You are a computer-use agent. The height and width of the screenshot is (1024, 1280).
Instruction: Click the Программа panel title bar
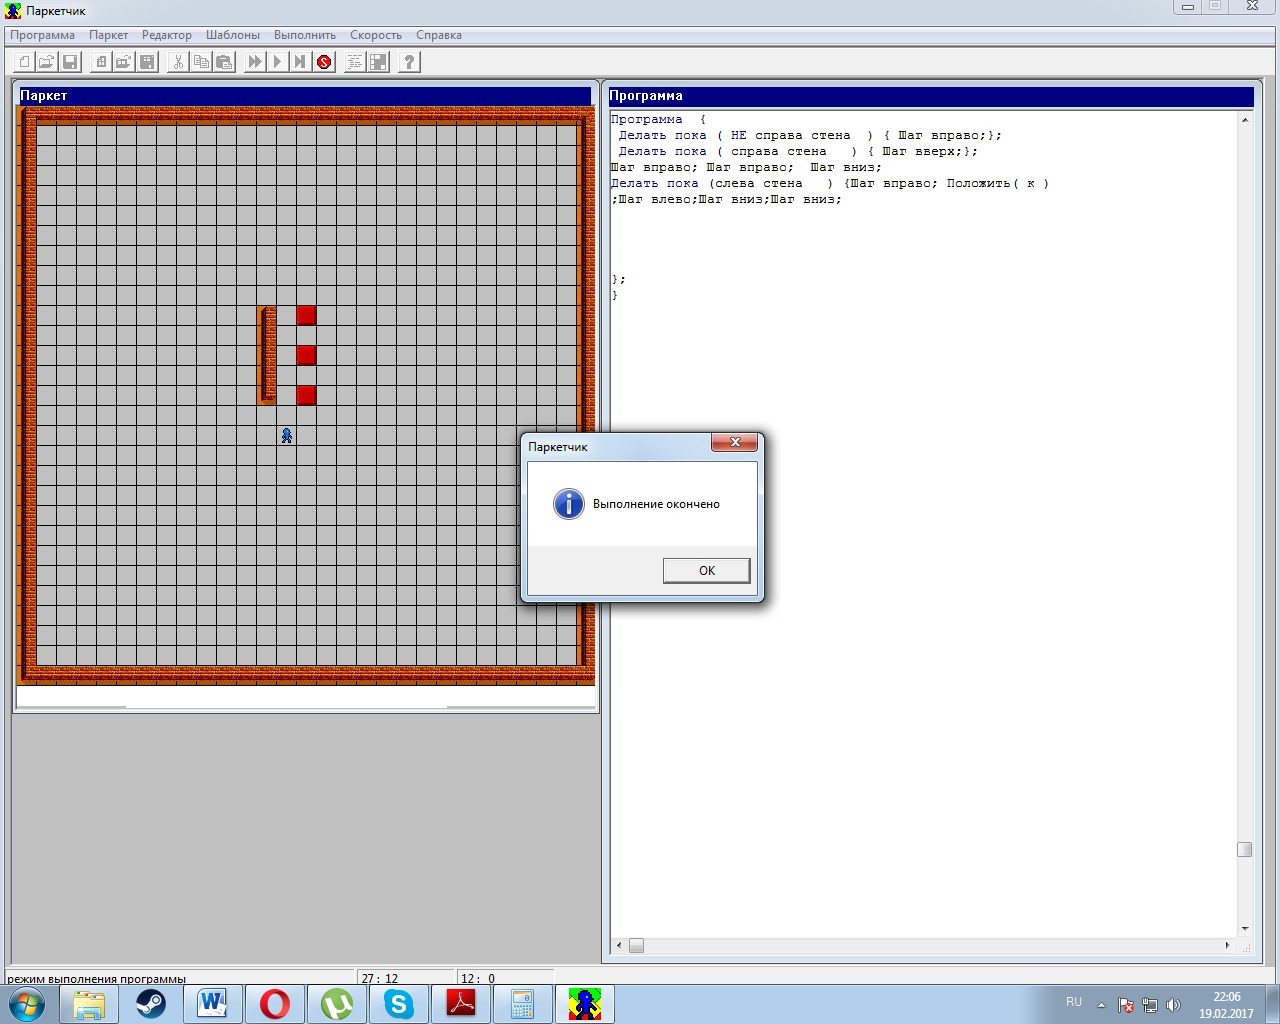coord(931,96)
